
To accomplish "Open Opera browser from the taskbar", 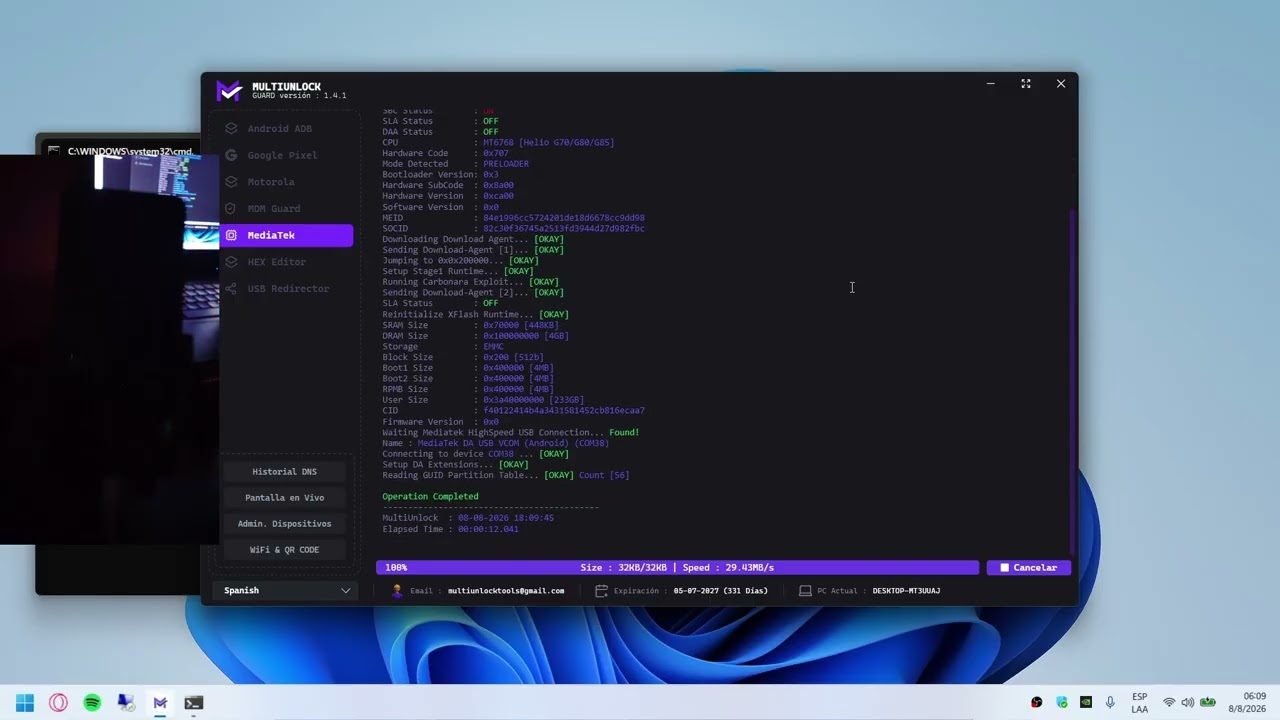I will [59, 703].
